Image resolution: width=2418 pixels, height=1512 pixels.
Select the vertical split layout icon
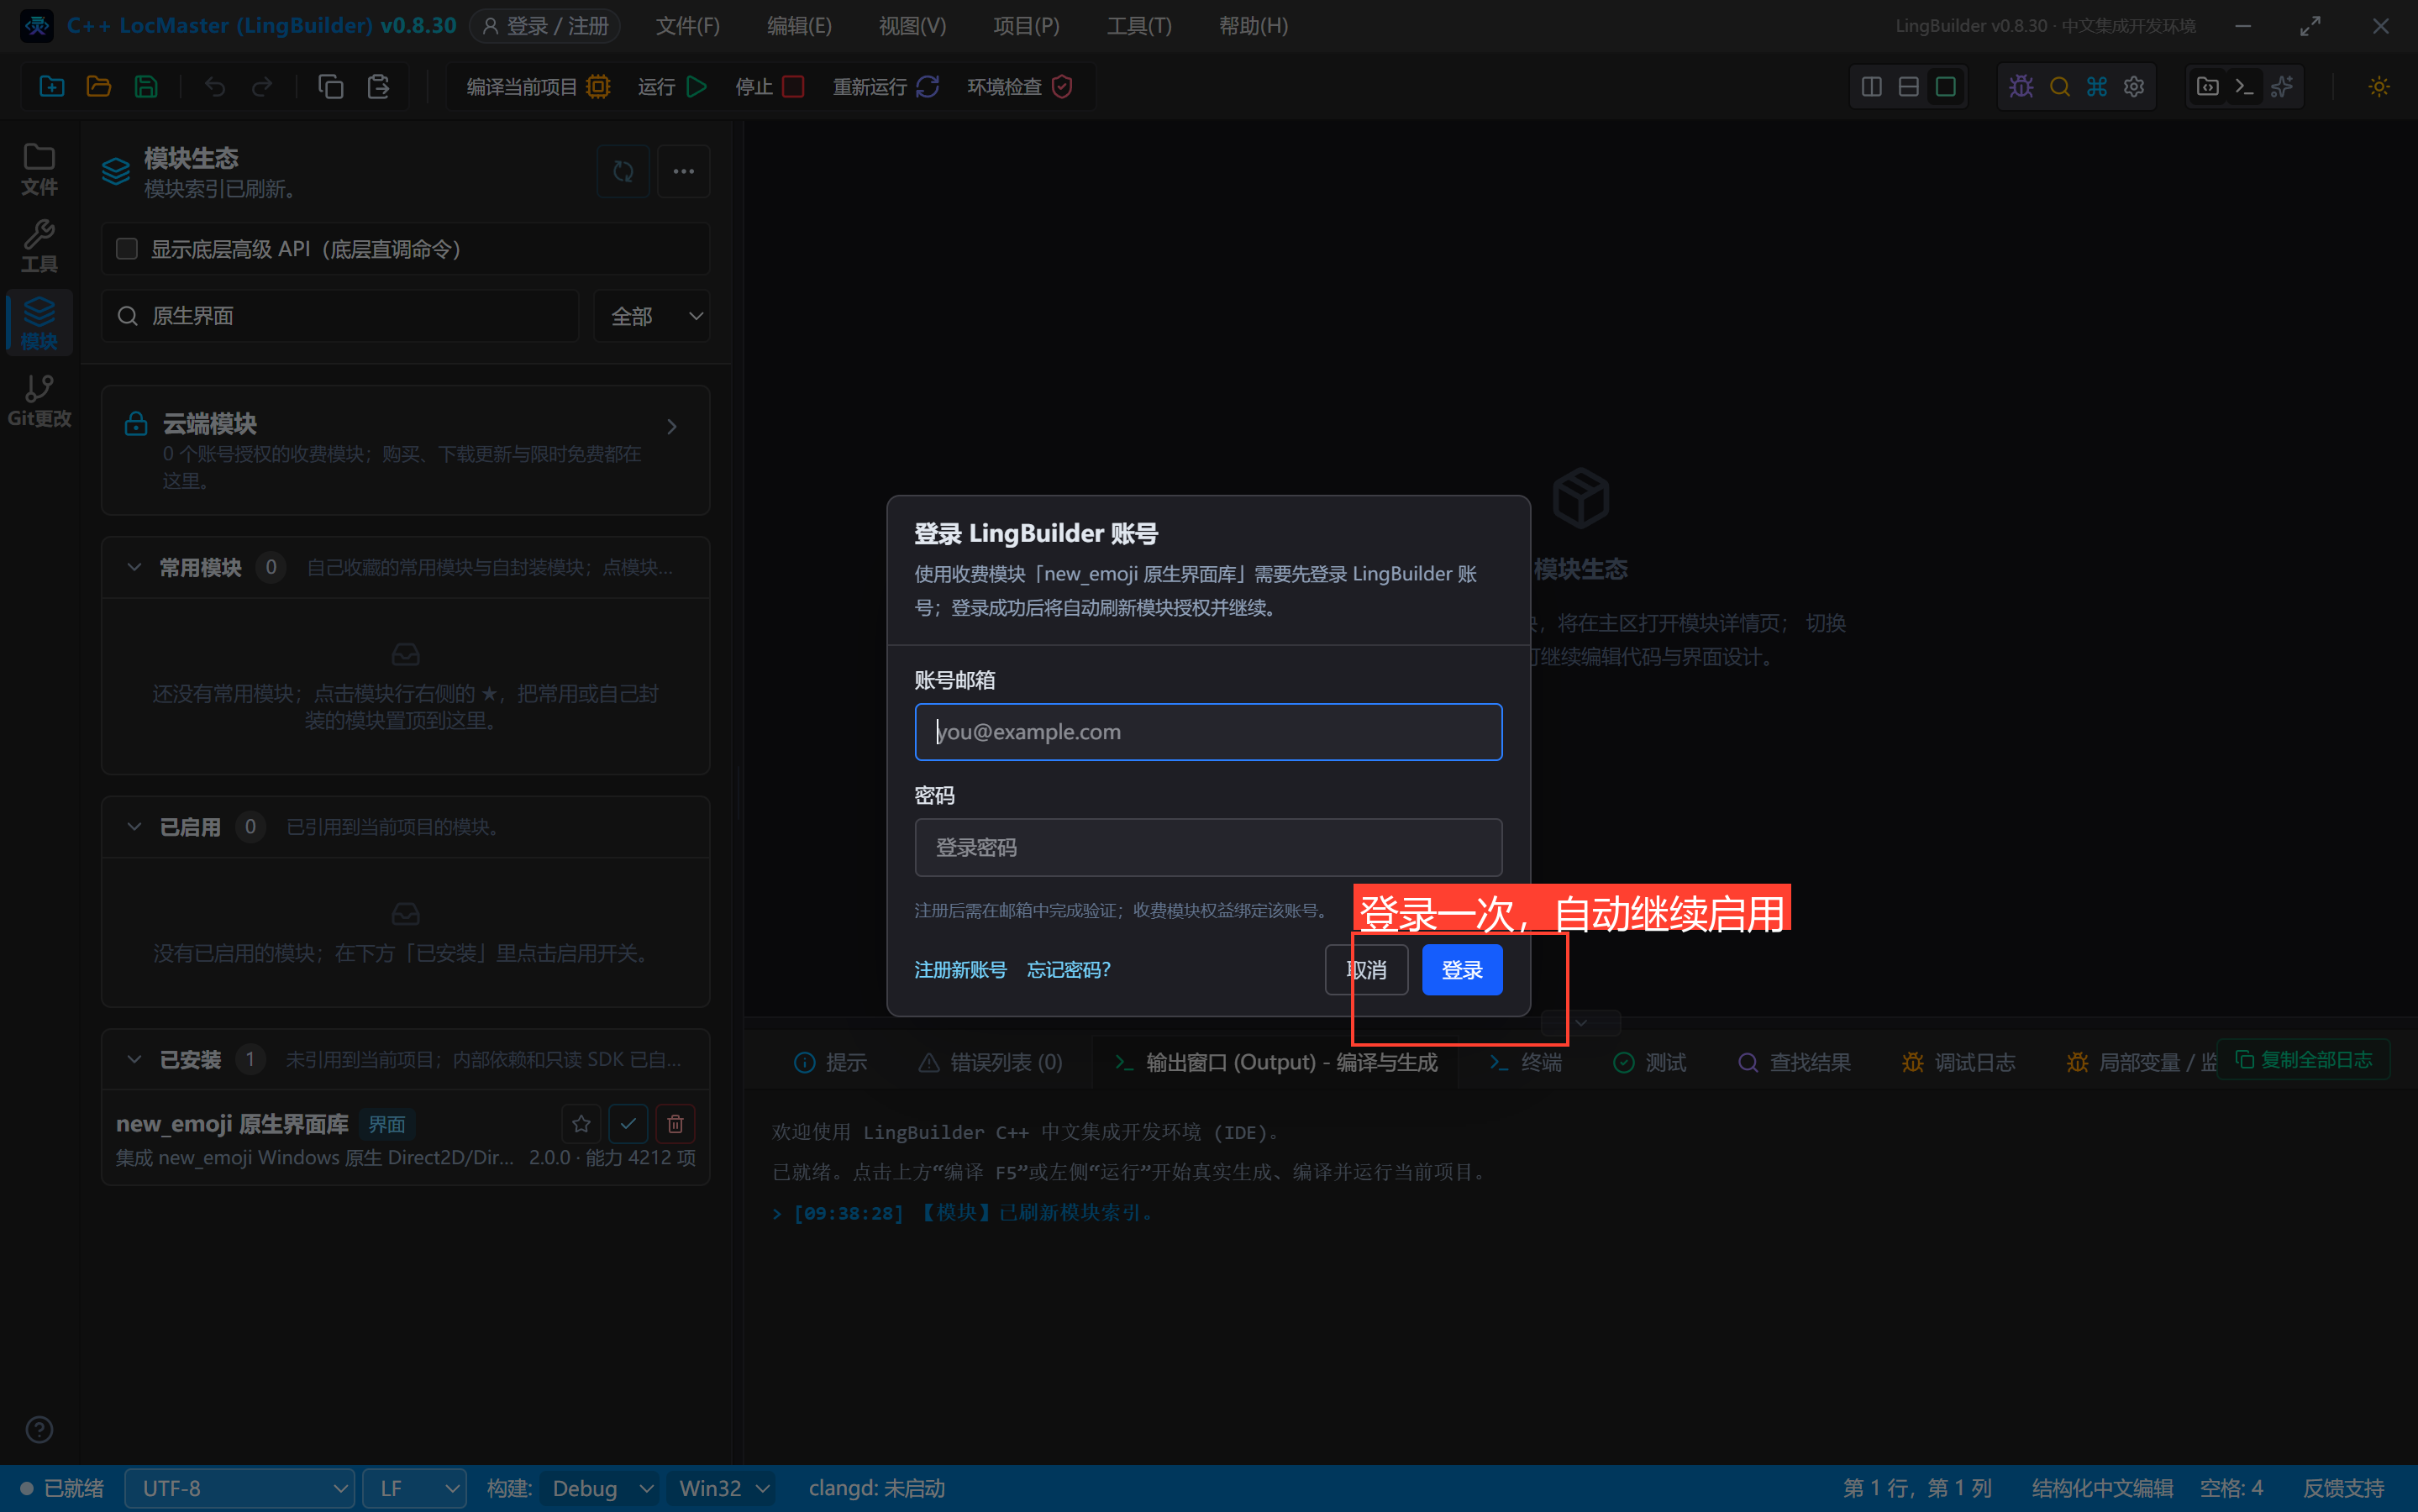click(x=1872, y=87)
